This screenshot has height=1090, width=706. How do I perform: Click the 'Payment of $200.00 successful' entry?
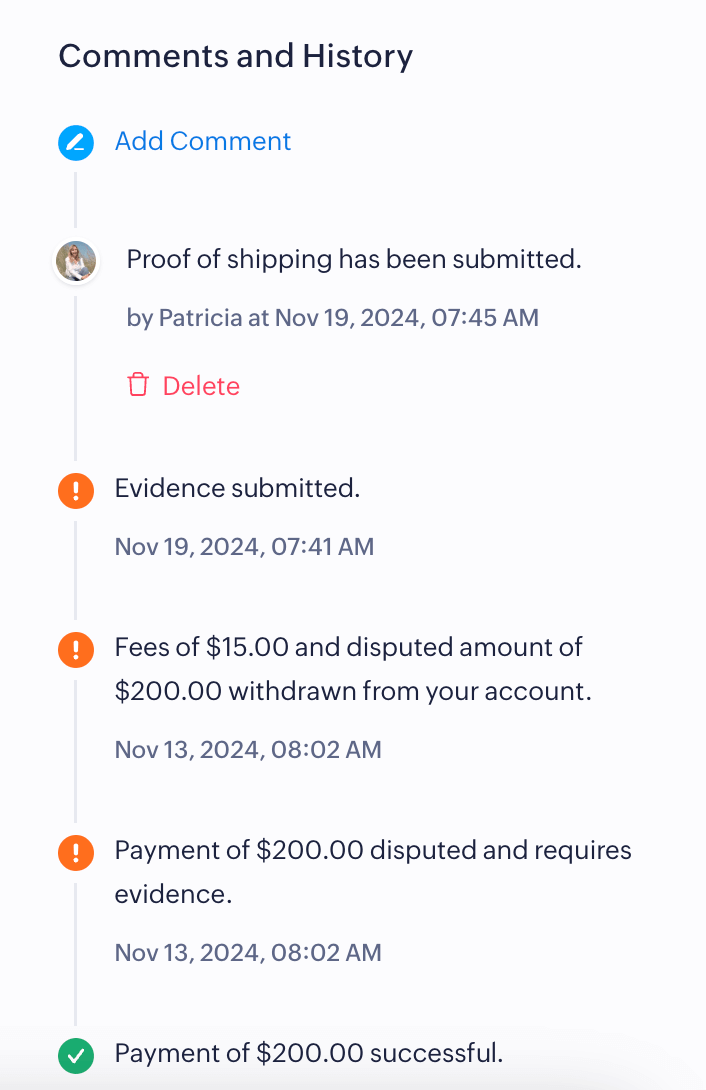click(x=309, y=1053)
